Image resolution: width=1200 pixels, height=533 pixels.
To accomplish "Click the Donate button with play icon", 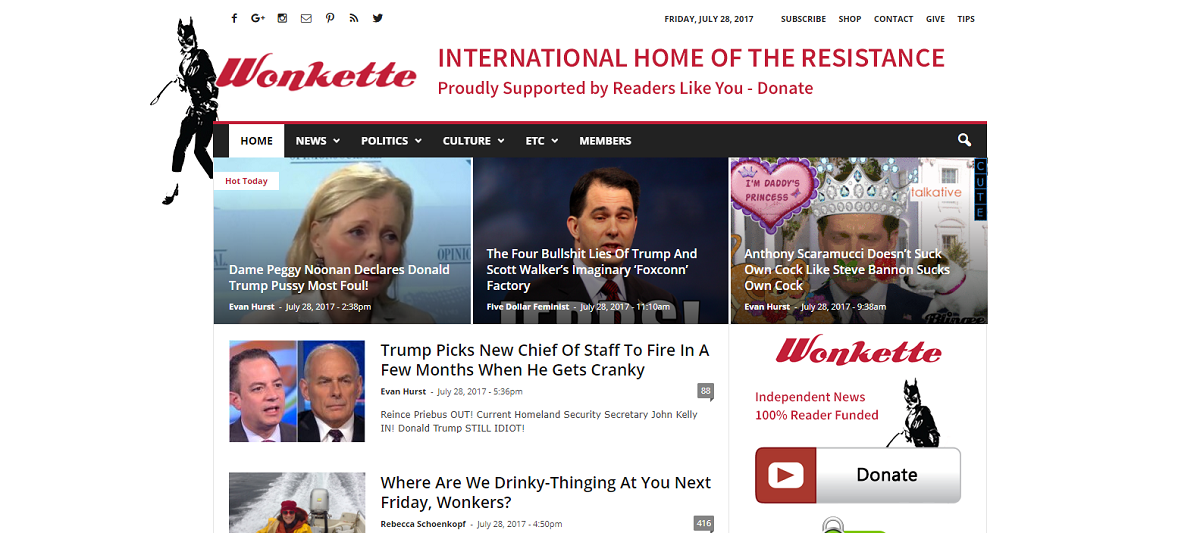I will point(858,475).
